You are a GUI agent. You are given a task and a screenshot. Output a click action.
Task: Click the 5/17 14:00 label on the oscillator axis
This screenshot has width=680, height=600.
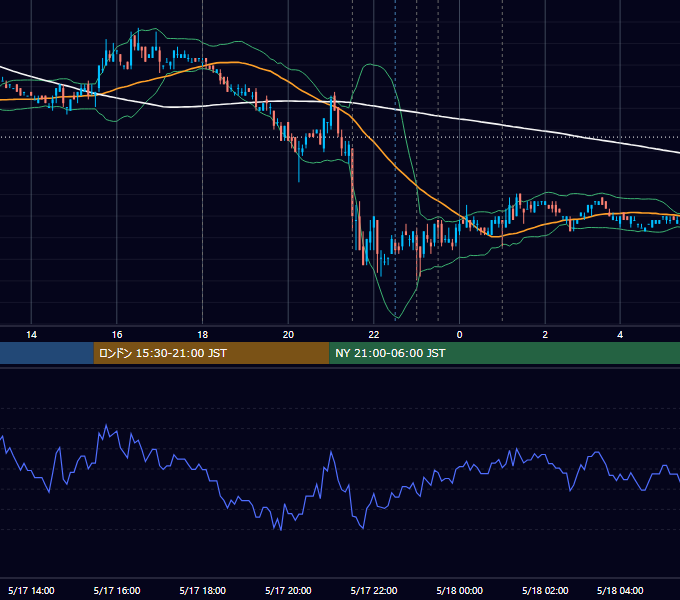tap(31, 590)
